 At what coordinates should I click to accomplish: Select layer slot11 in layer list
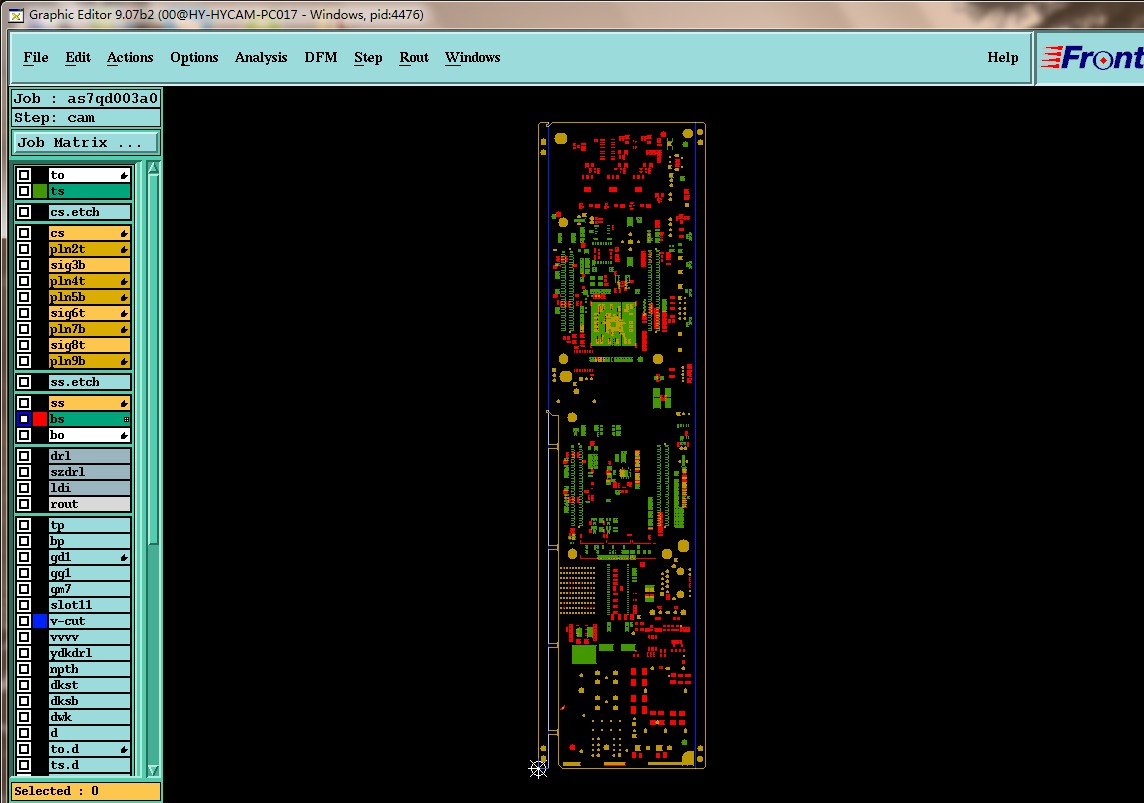coord(89,605)
